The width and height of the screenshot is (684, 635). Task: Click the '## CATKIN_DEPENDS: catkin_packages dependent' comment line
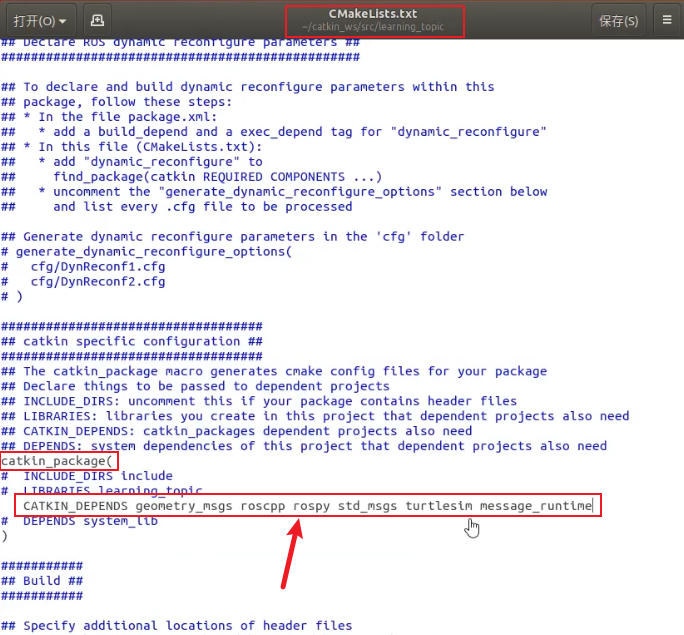coord(236,431)
